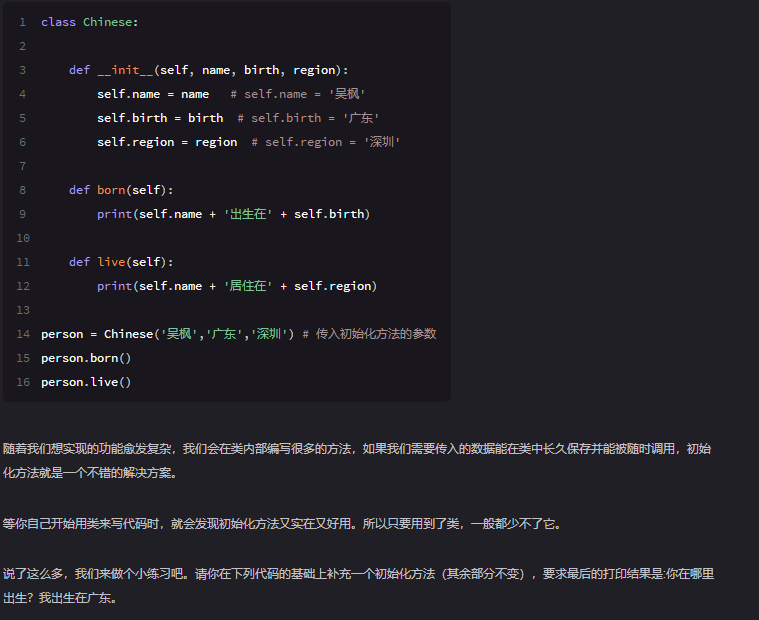The height and width of the screenshot is (620, 759).
Task: Click paragraph starting '随着我们想实现的功能愈发复杂'
Action: (x=357, y=461)
